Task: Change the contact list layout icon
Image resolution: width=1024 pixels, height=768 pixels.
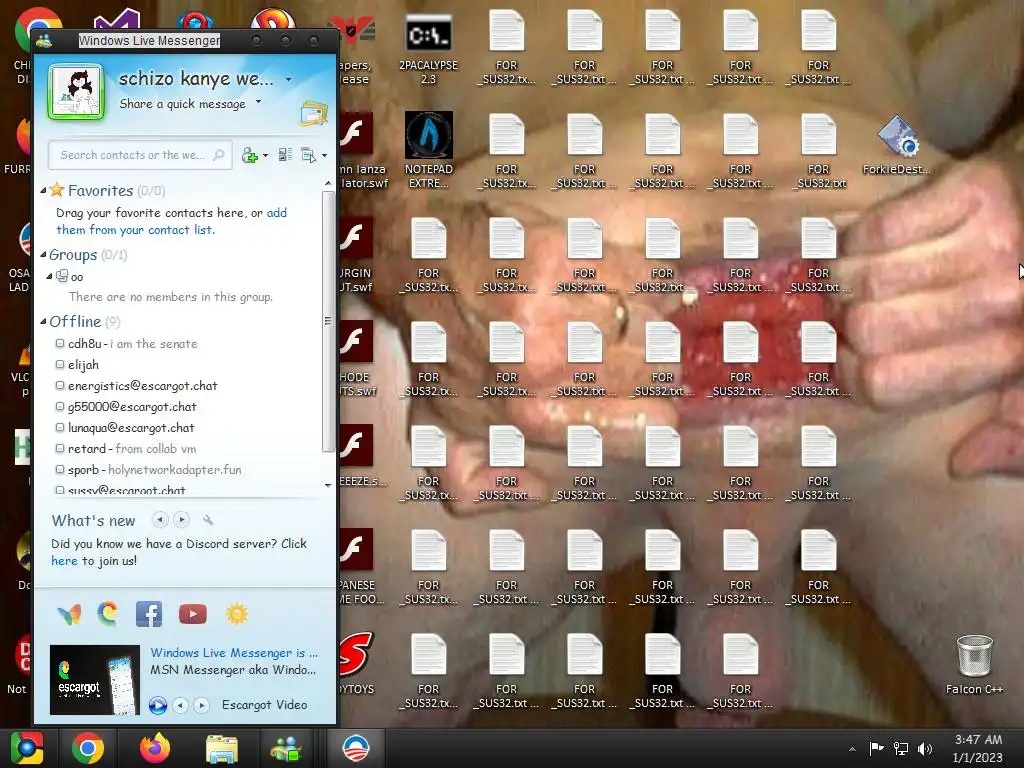Action: pos(285,155)
